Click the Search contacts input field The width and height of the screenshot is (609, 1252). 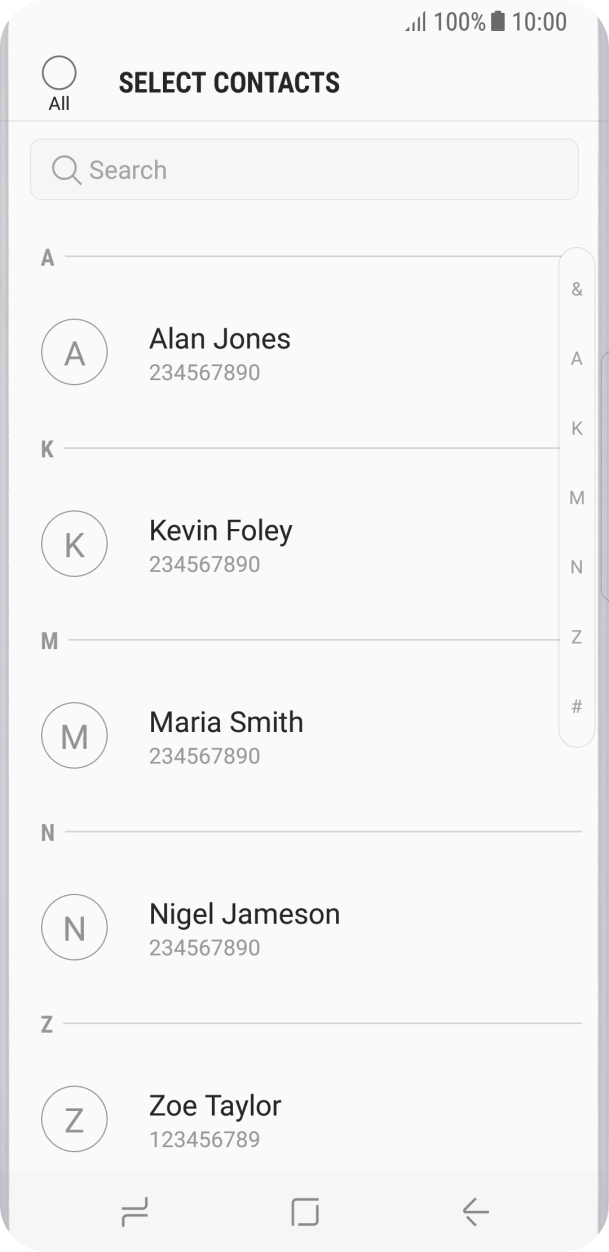(x=320, y=170)
